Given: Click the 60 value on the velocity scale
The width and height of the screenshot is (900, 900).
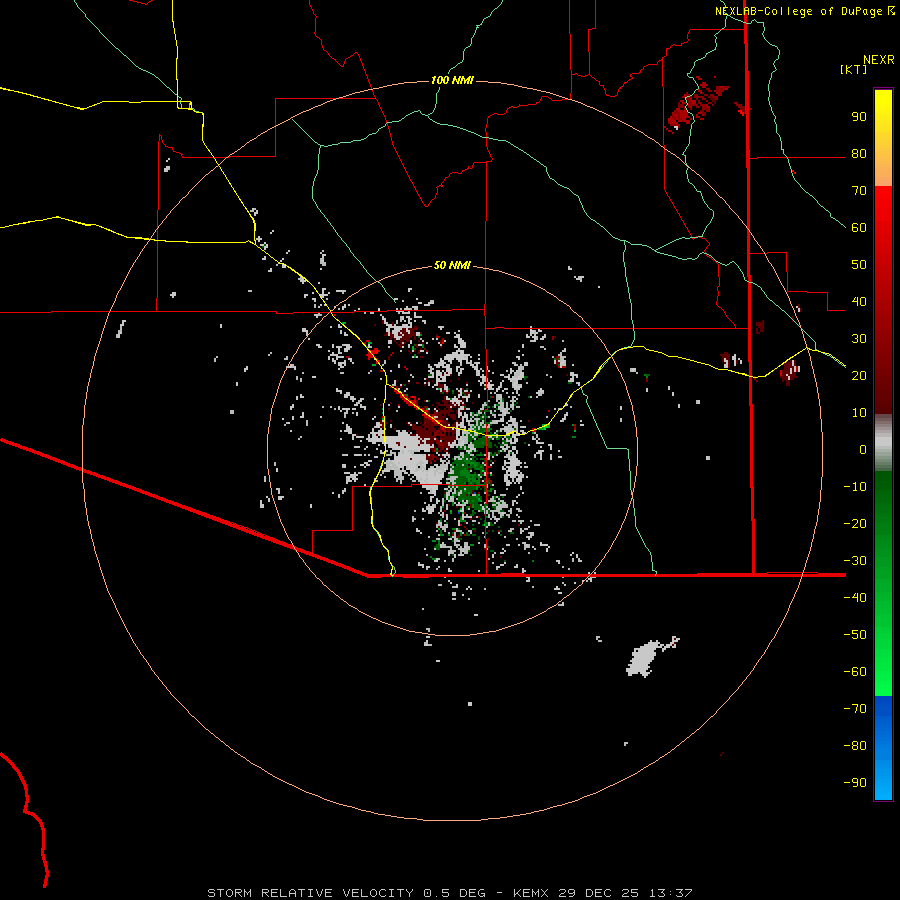Looking at the screenshot, I should pos(859,227).
